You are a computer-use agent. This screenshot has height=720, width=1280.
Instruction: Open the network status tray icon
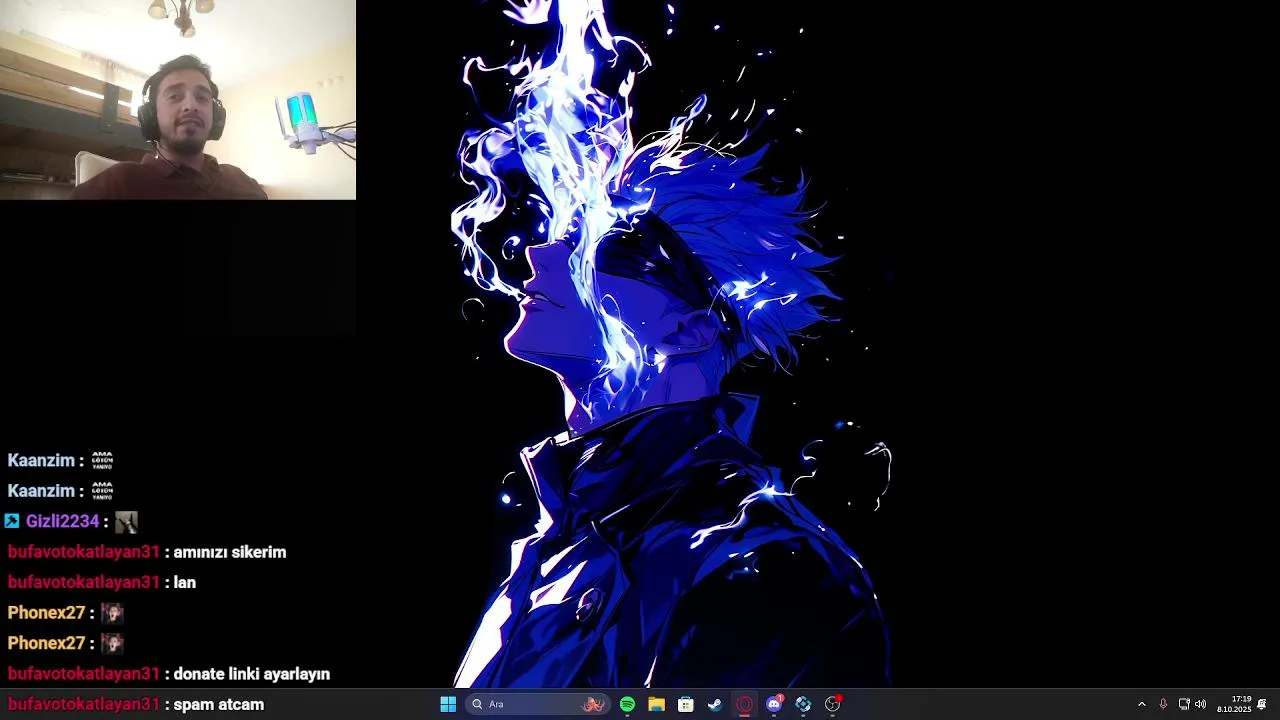1184,704
